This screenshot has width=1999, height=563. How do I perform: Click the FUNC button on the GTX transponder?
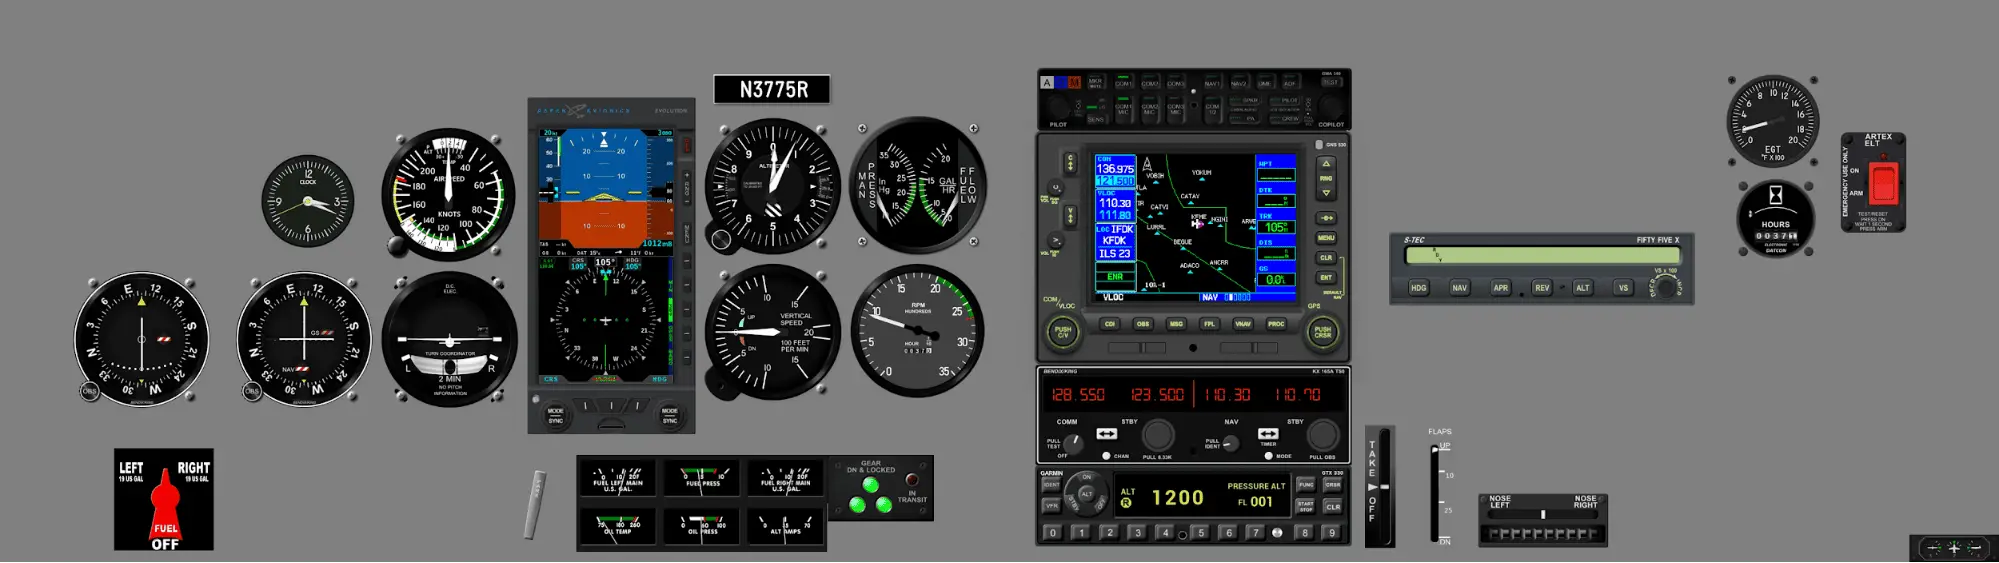click(x=1306, y=485)
